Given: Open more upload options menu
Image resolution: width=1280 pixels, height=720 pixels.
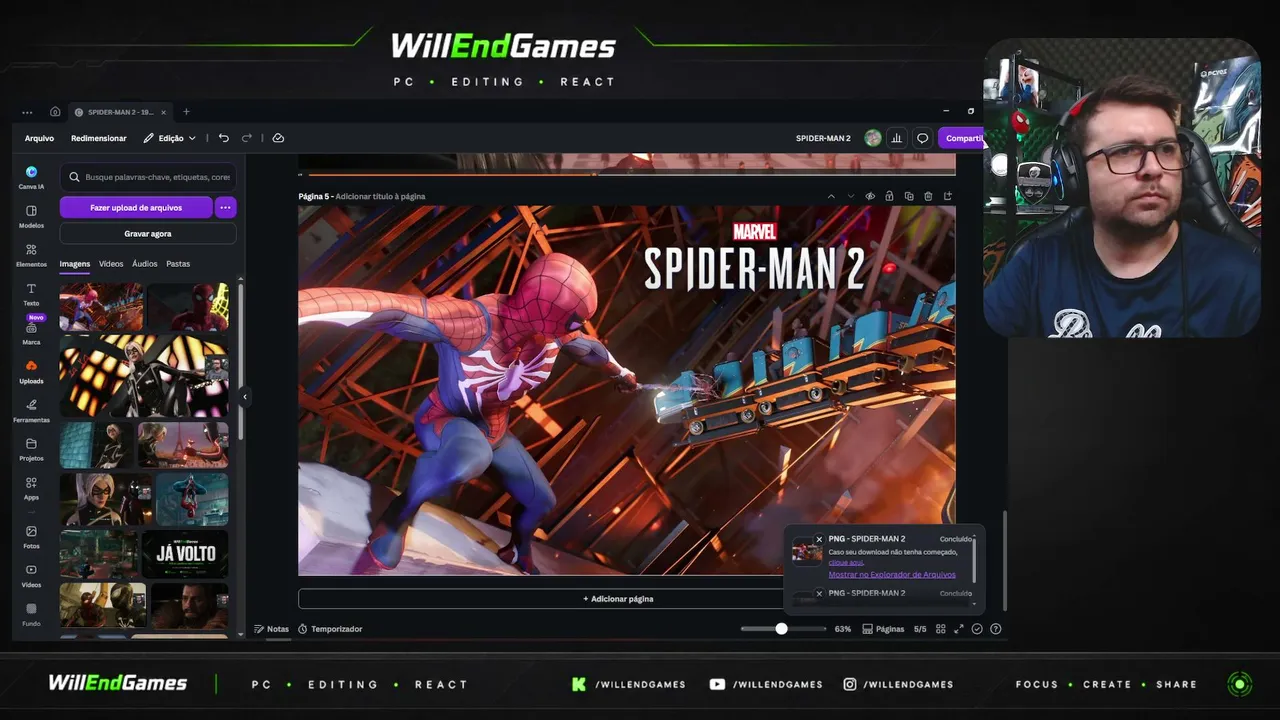Looking at the screenshot, I should tap(225, 207).
